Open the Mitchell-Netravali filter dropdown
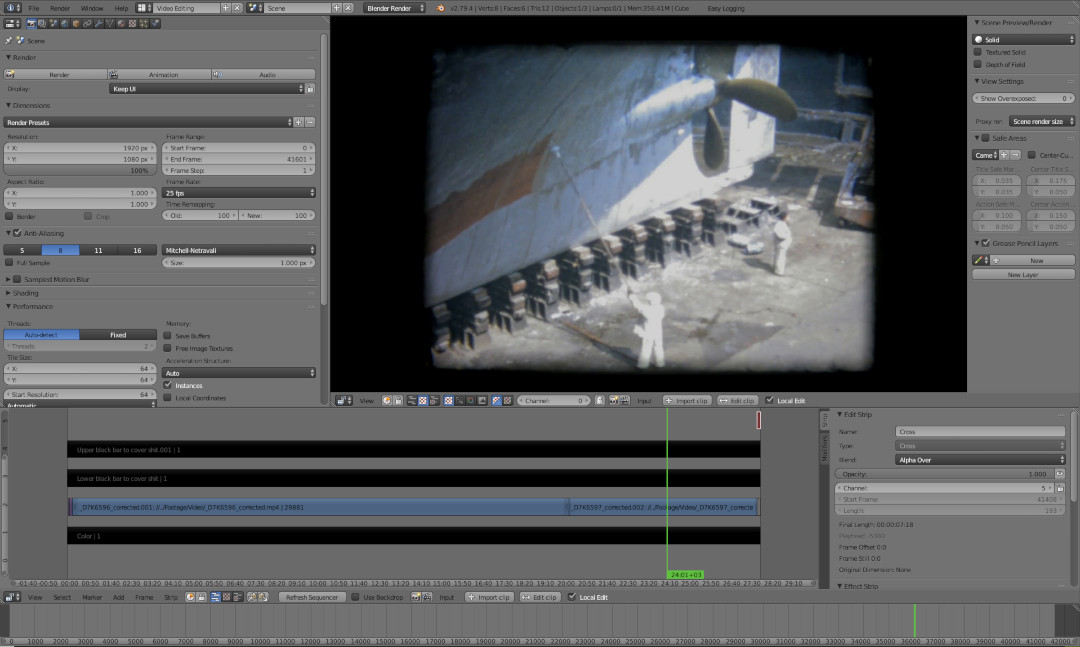1080x647 pixels. tap(238, 250)
